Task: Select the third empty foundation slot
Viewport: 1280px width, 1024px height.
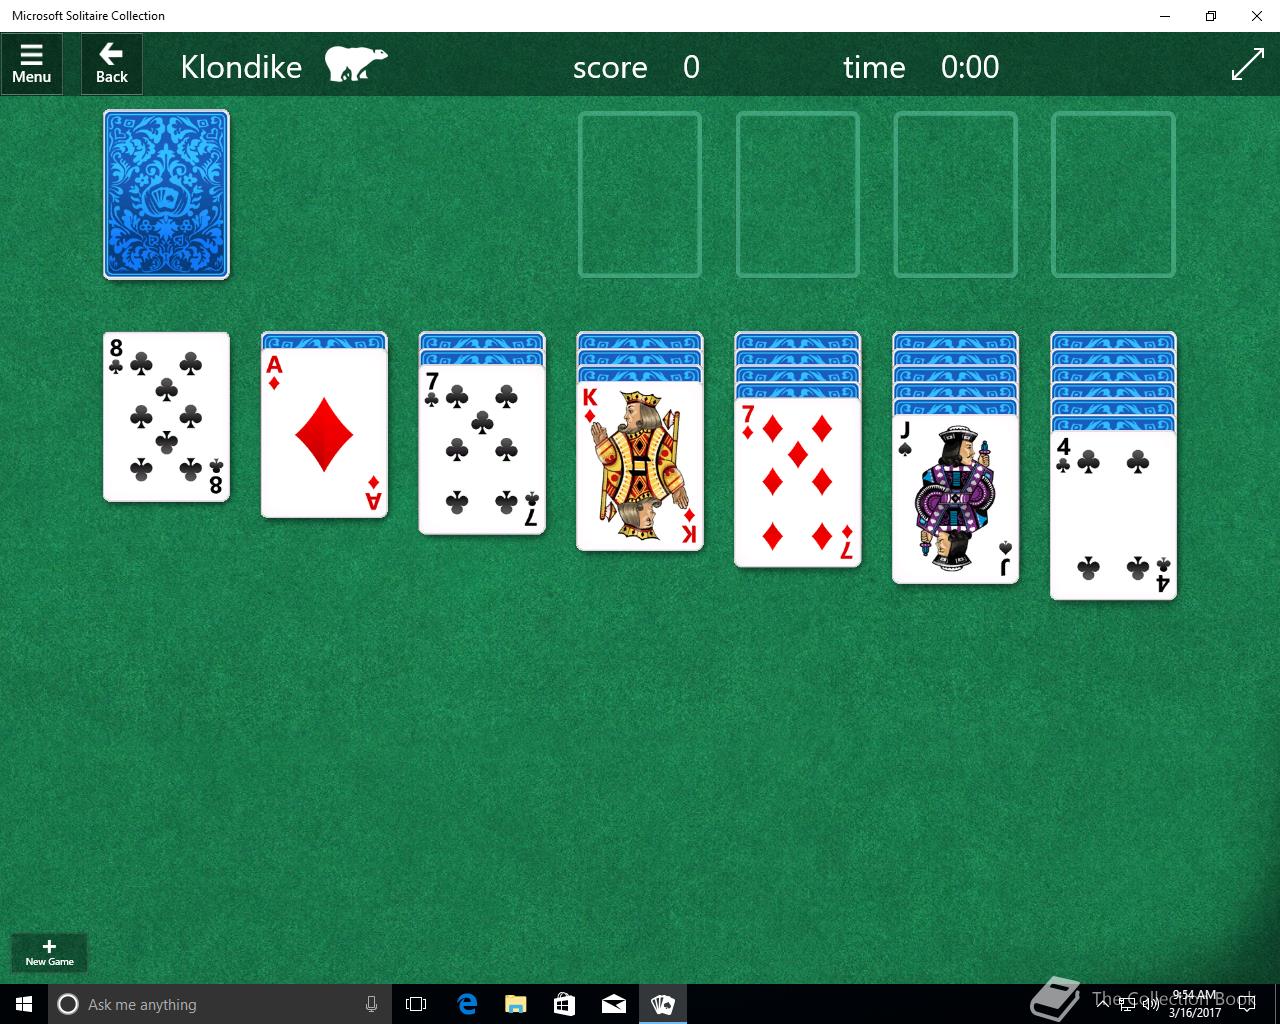Action: pos(956,194)
